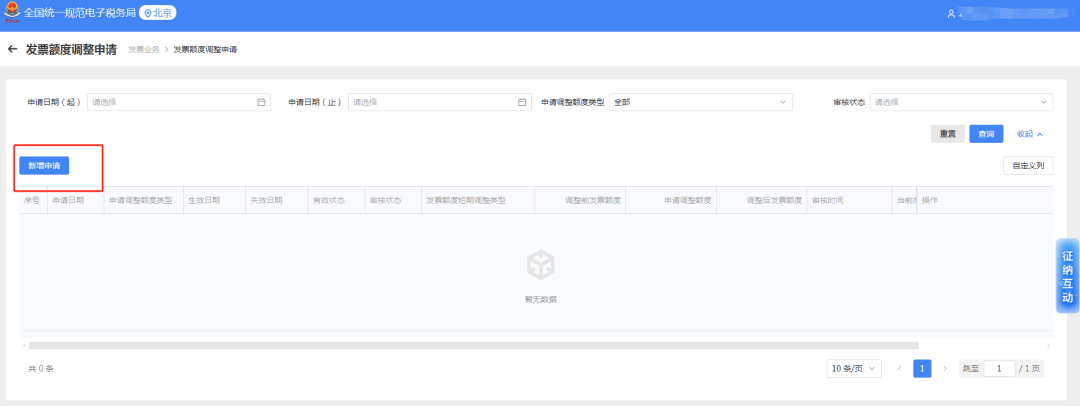1080x406 pixels.
Task: Go to next page with right chevron
Action: (x=945, y=369)
